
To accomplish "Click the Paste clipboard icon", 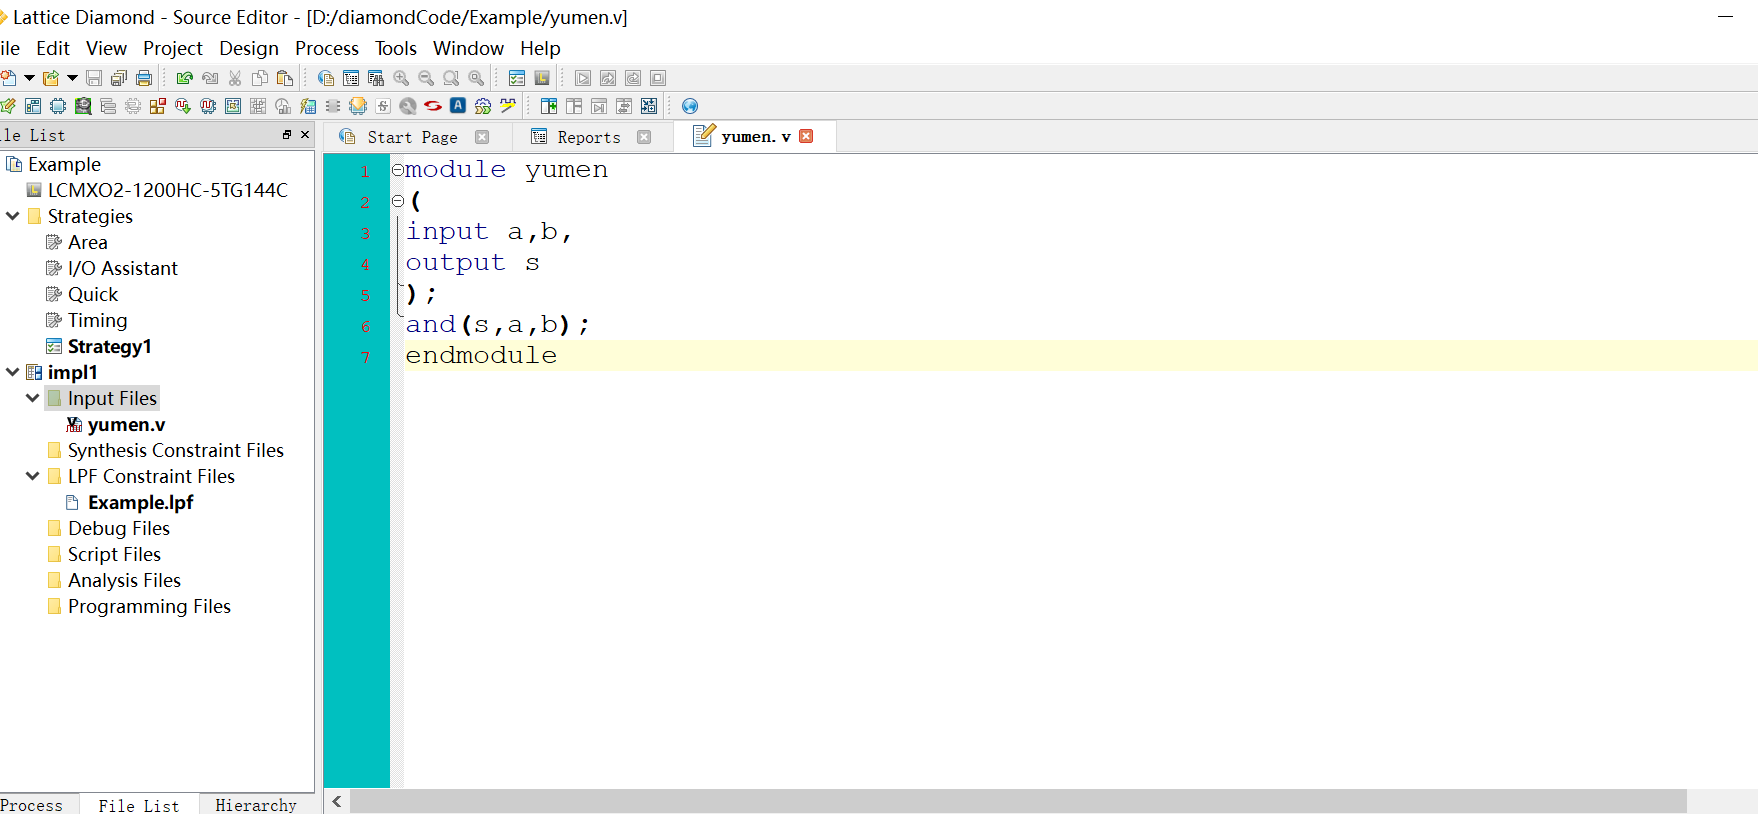I will pos(285,78).
